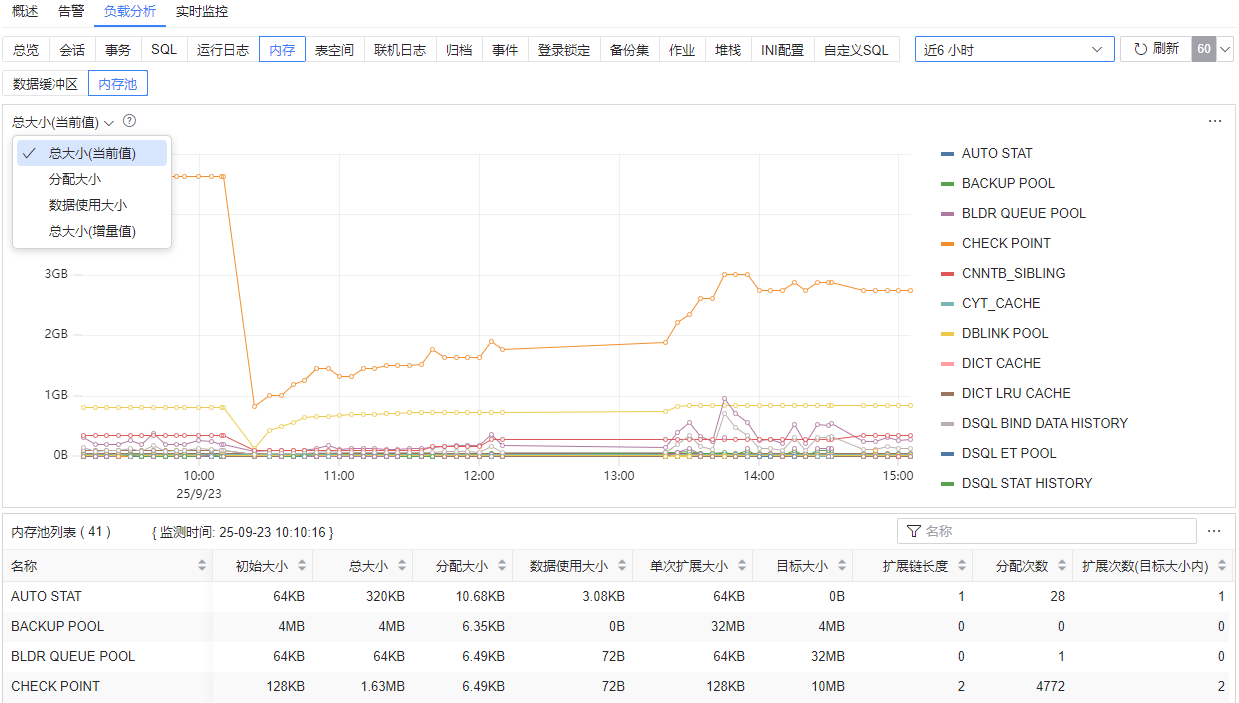Switch to the 告警 top tab

[71, 12]
